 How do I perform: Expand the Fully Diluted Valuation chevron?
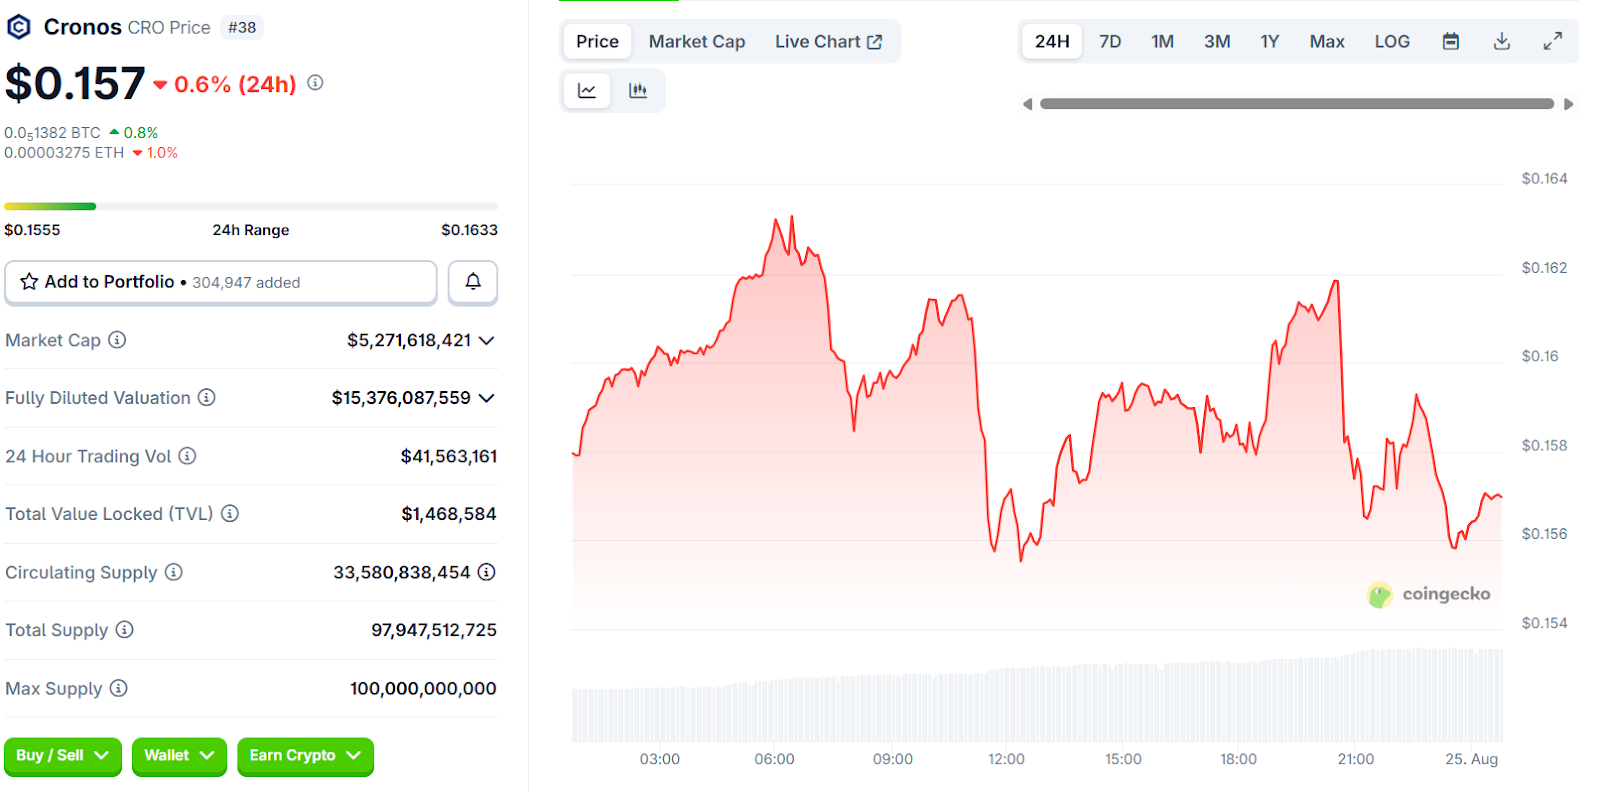click(x=487, y=398)
